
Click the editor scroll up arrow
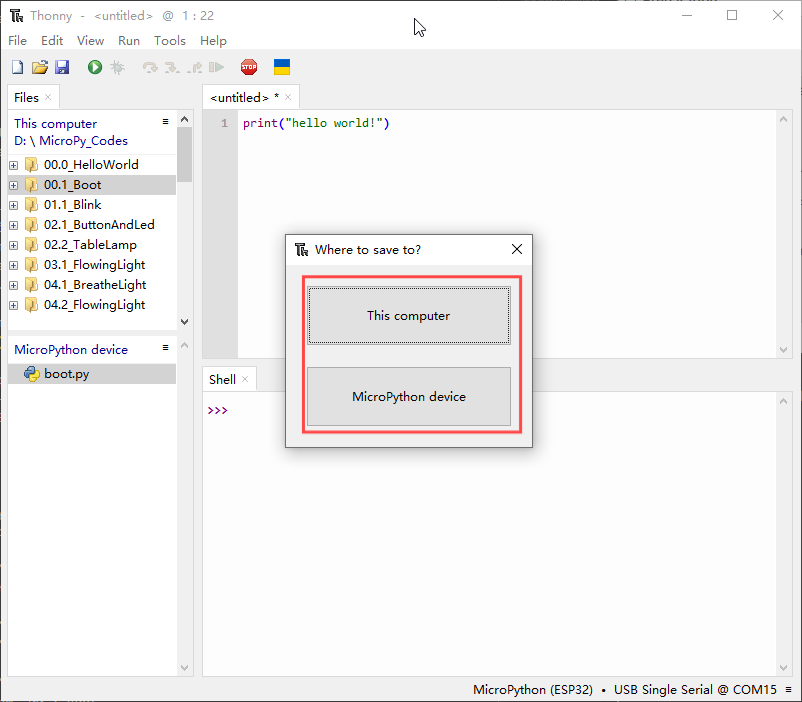click(x=783, y=119)
